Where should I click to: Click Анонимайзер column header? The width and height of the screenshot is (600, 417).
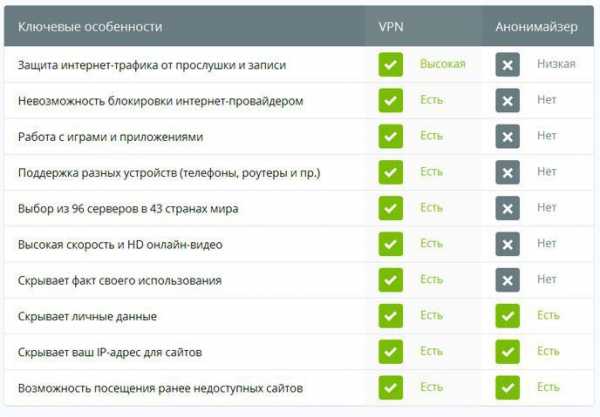(x=536, y=27)
